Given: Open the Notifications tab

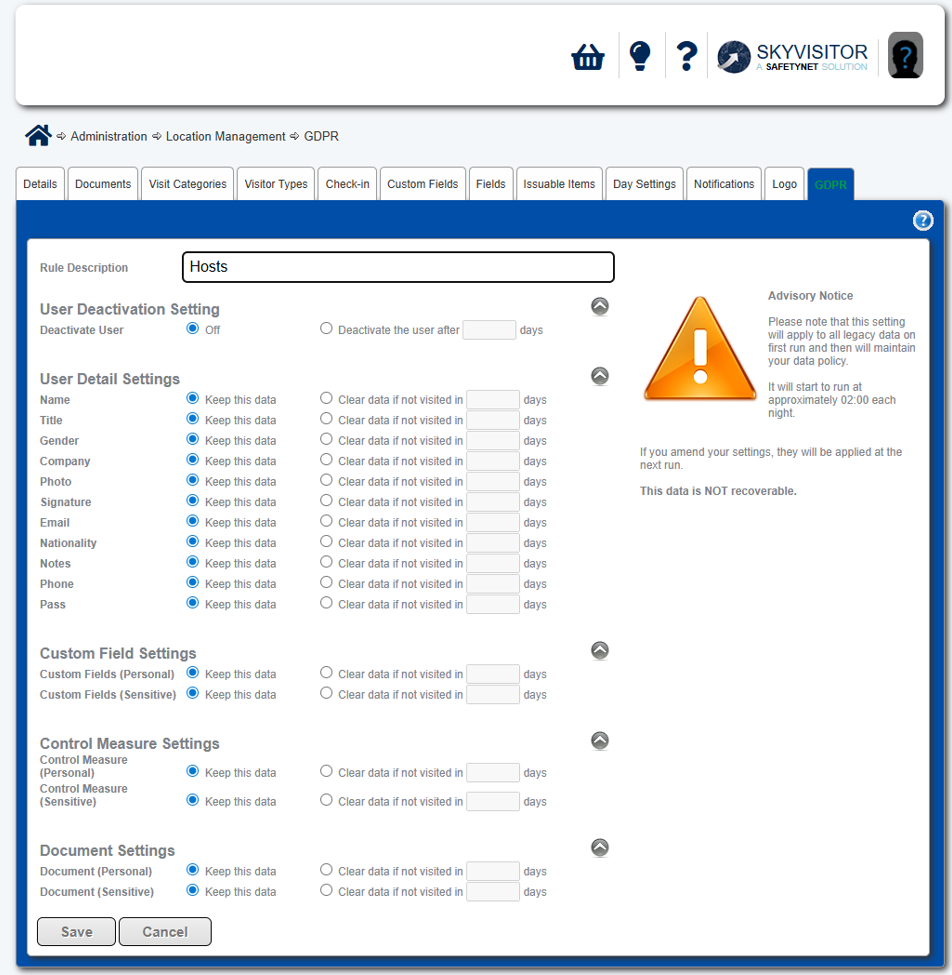Looking at the screenshot, I should click(x=724, y=184).
